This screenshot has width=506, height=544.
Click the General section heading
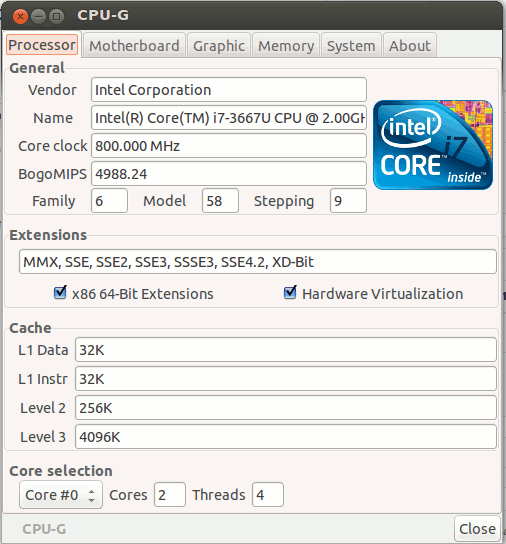point(37,68)
